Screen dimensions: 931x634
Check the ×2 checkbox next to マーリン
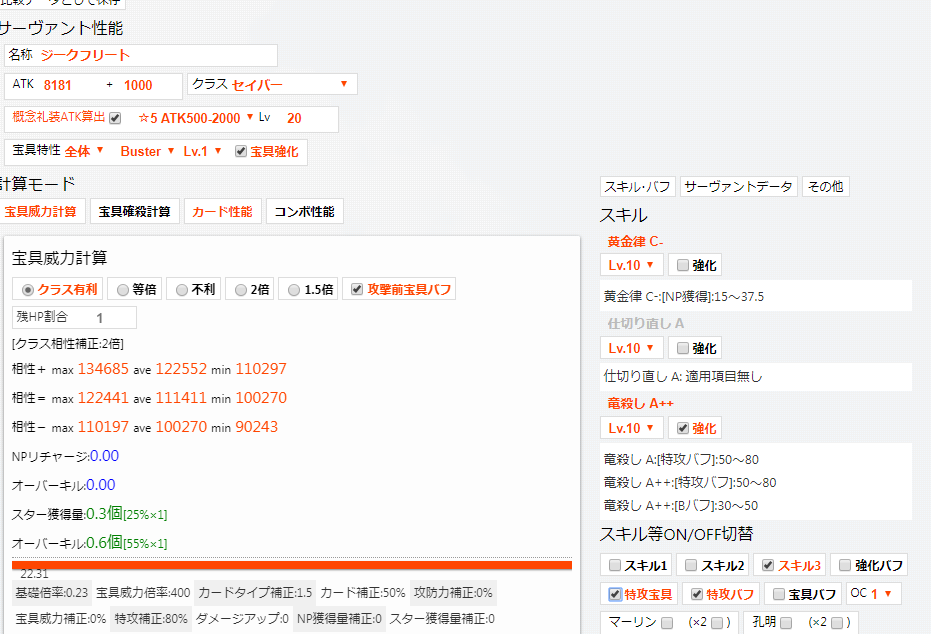click(x=717, y=623)
